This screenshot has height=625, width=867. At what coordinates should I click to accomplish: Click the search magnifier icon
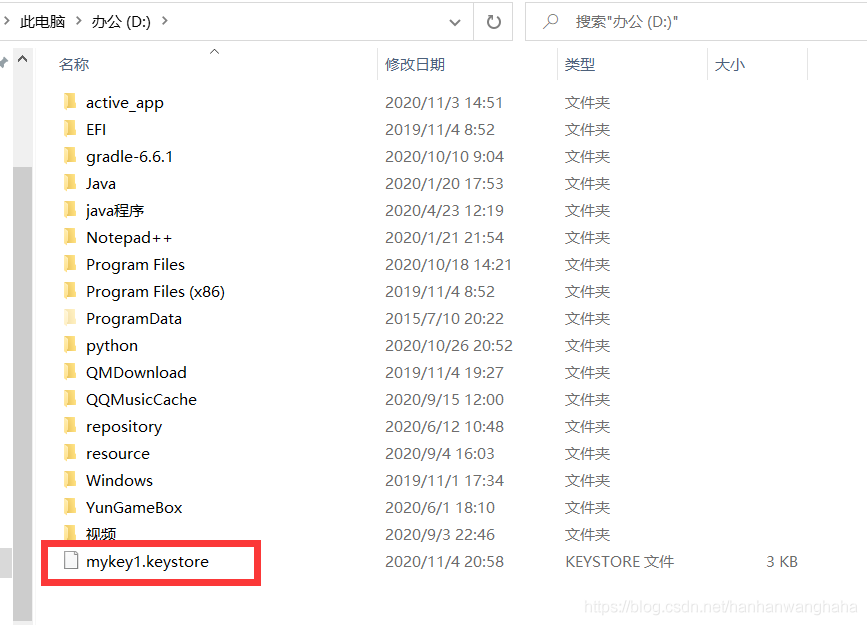pyautogui.click(x=550, y=22)
